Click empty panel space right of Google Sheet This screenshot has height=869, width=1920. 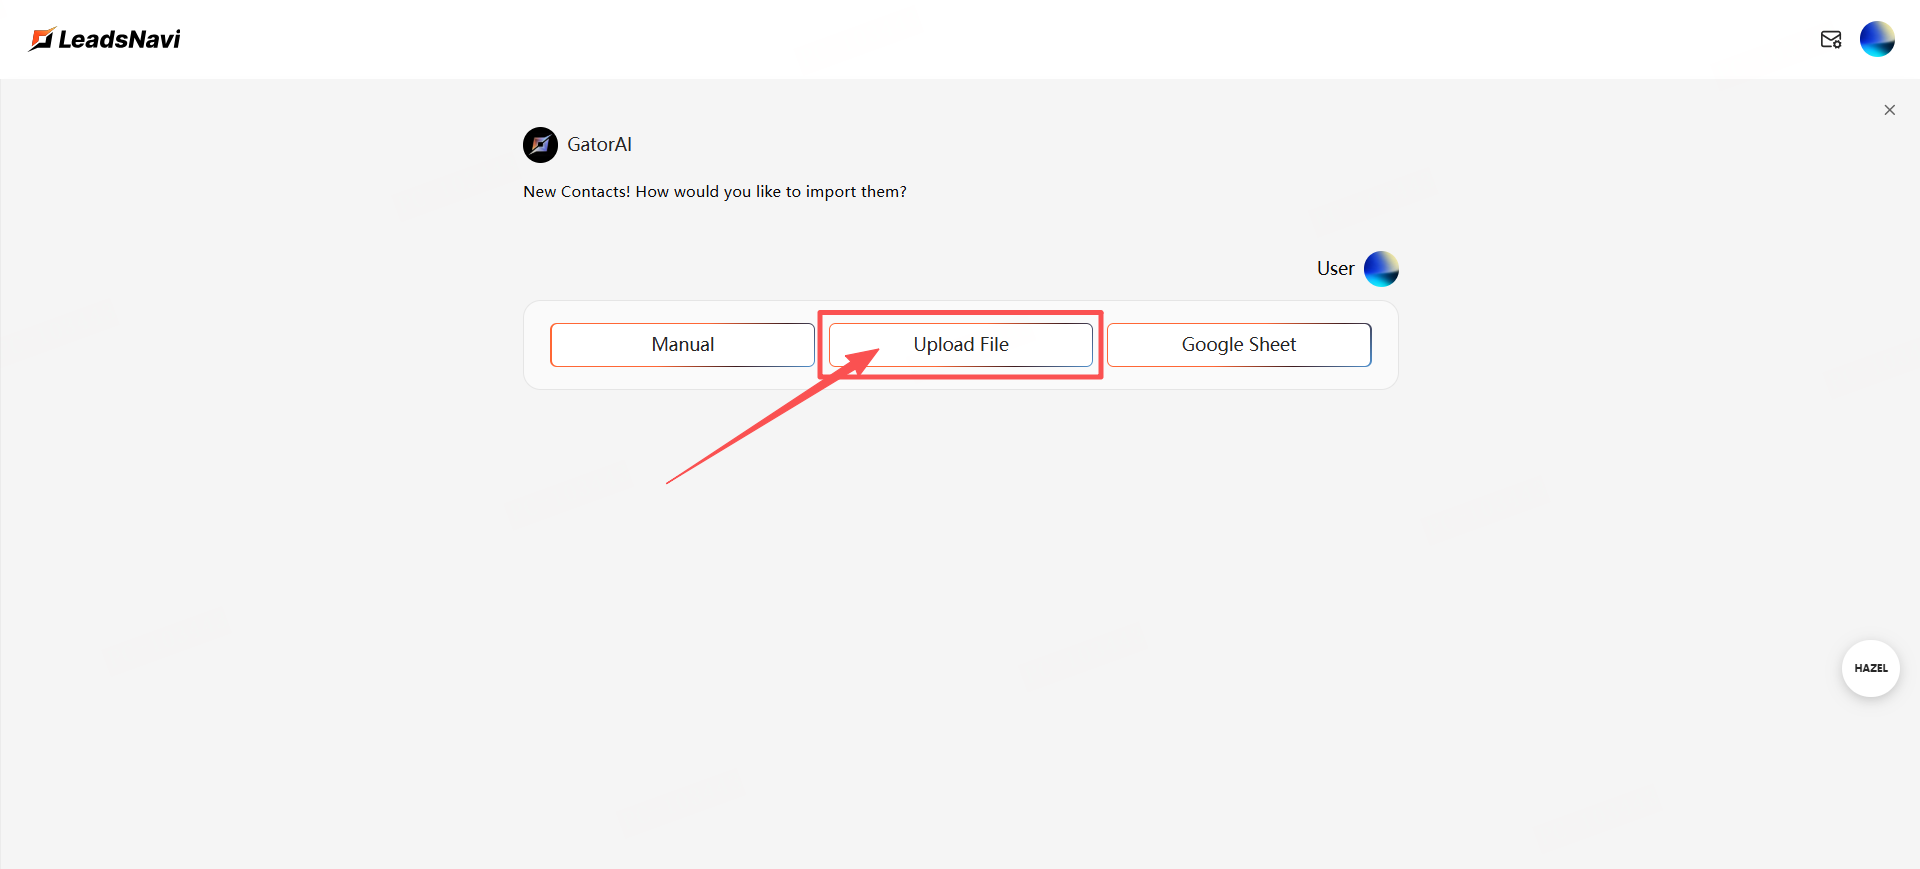1384,345
